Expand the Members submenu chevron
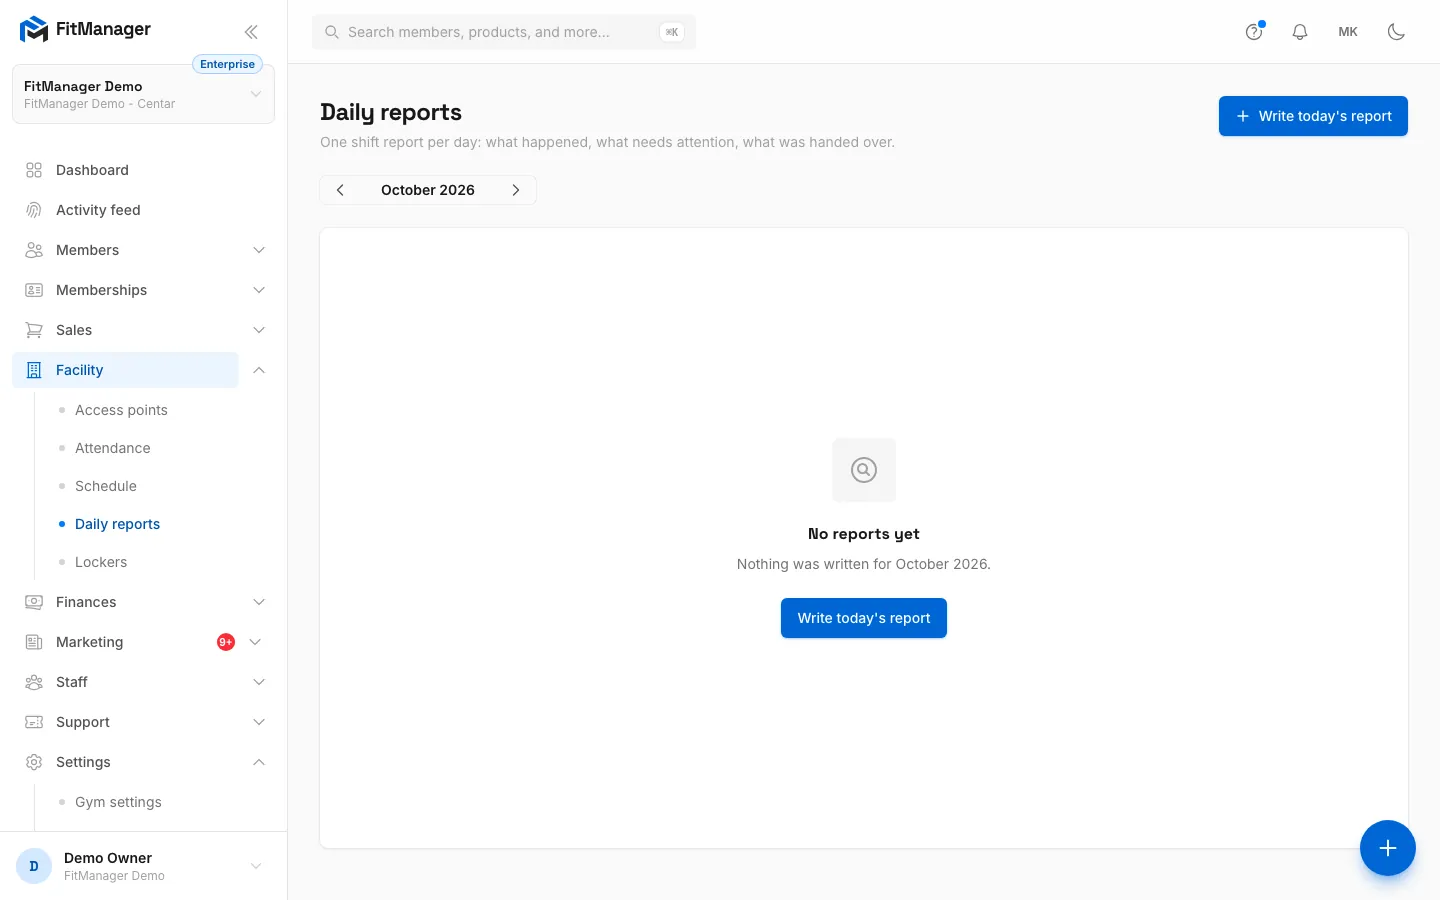The image size is (1440, 900). (259, 250)
